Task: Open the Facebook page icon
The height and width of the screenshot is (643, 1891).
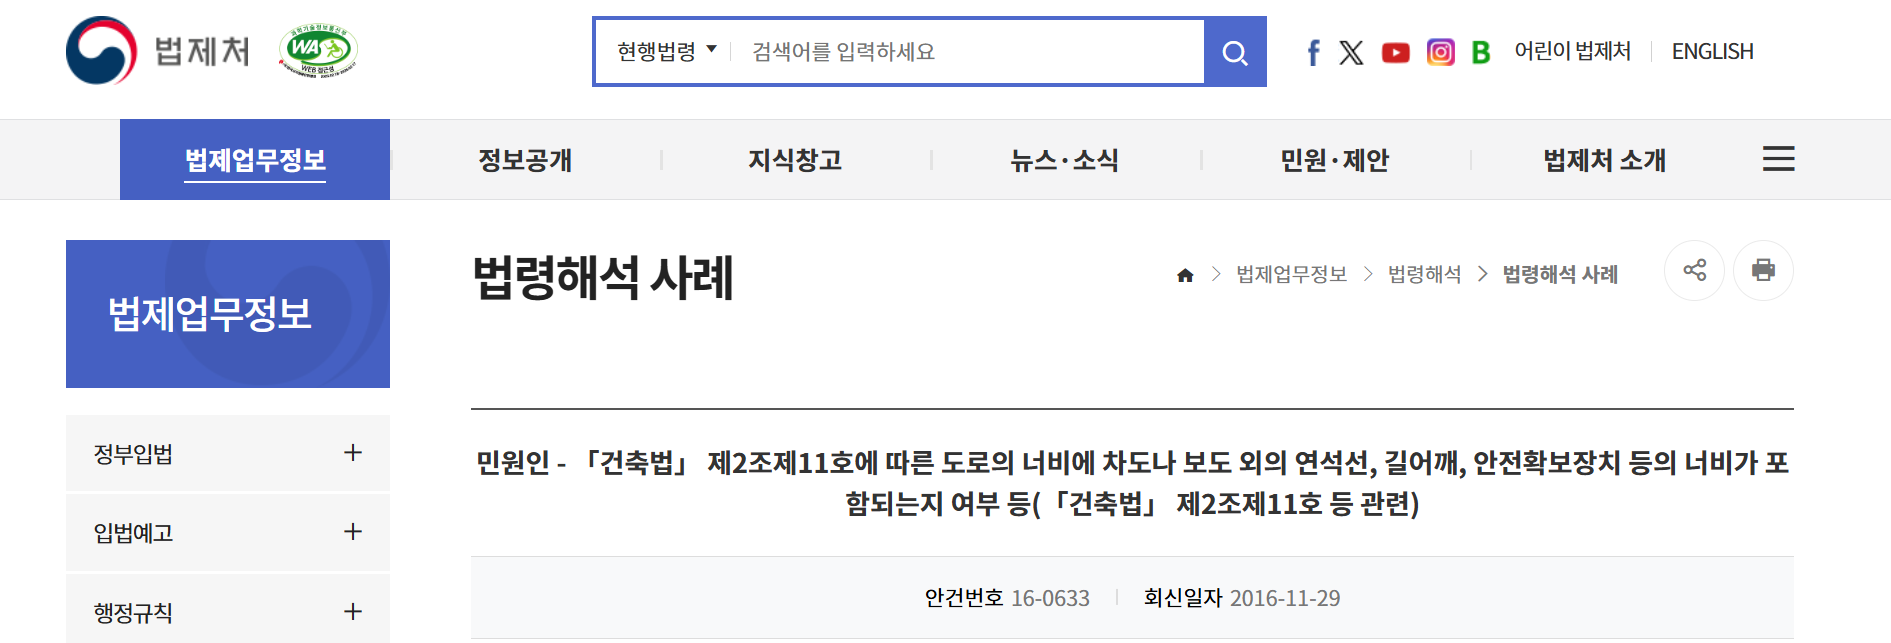Action: point(1313,52)
